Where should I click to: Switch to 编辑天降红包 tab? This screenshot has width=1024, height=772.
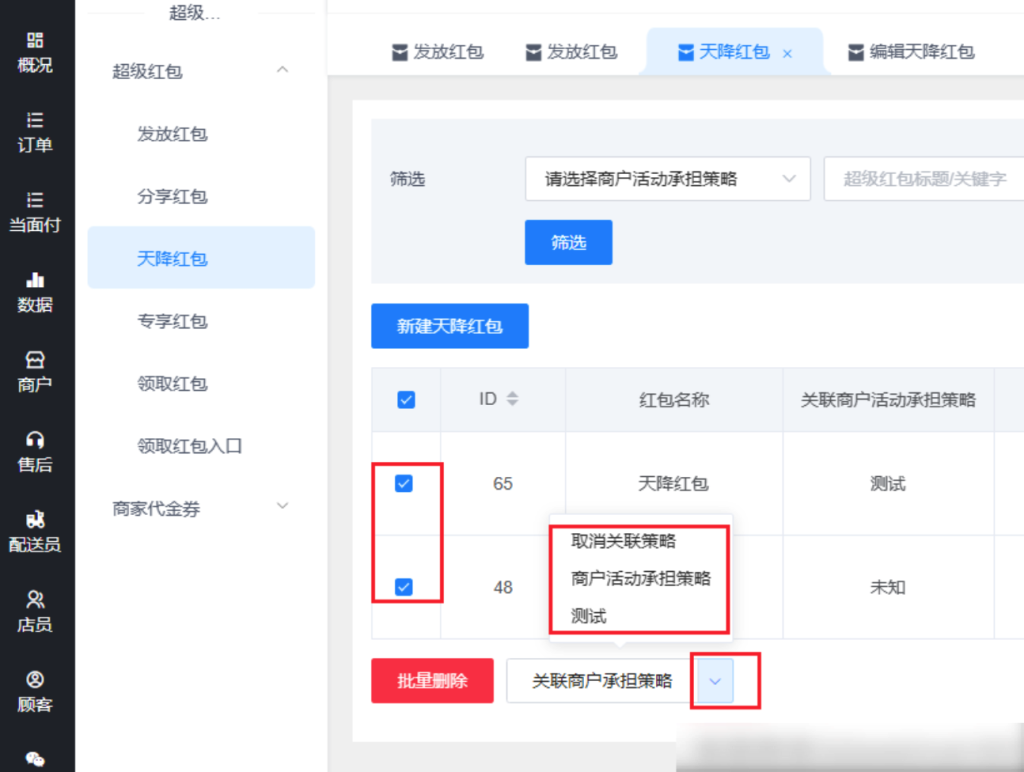pyautogui.click(x=910, y=52)
